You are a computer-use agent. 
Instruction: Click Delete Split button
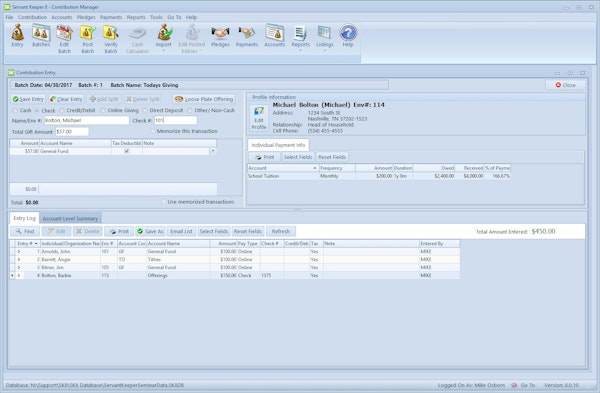click(142, 99)
